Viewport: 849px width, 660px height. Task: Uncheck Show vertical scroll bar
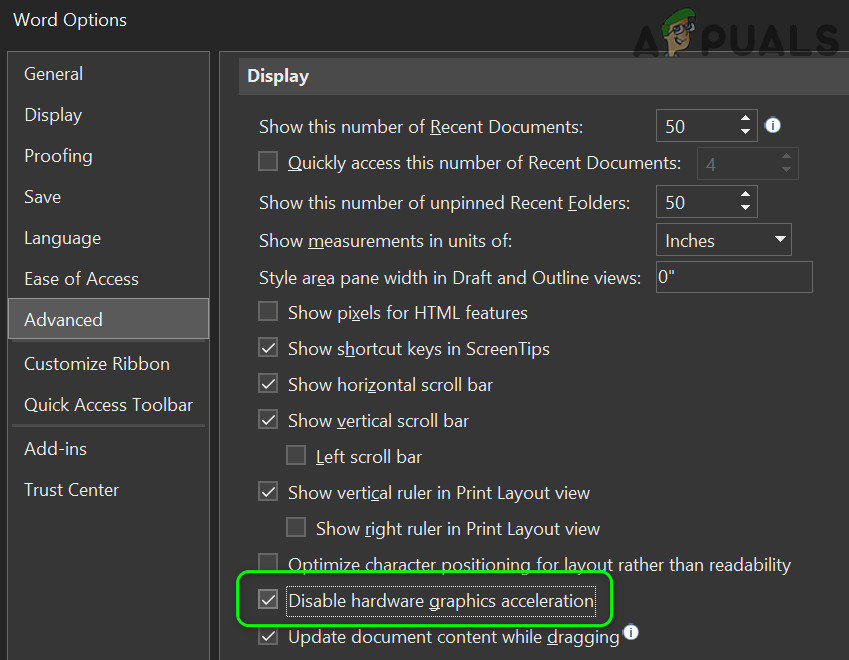268,420
